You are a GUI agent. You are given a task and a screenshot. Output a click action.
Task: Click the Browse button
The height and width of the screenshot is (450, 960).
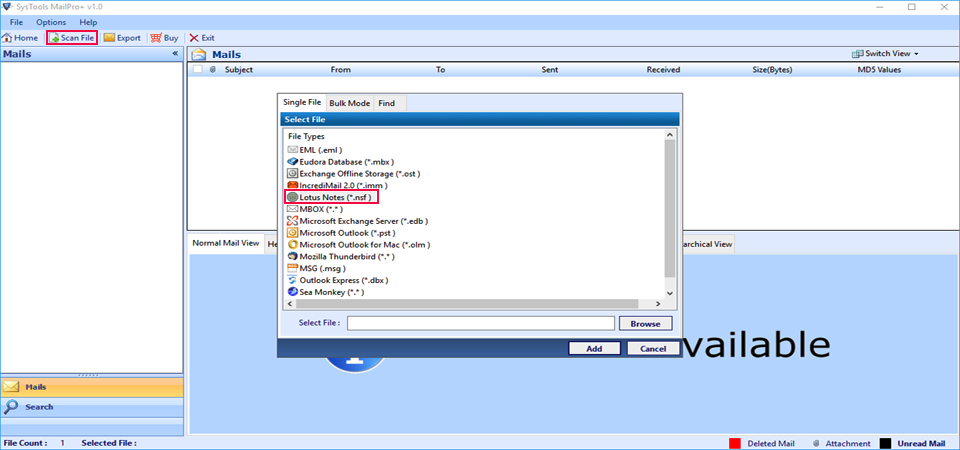pyautogui.click(x=645, y=324)
